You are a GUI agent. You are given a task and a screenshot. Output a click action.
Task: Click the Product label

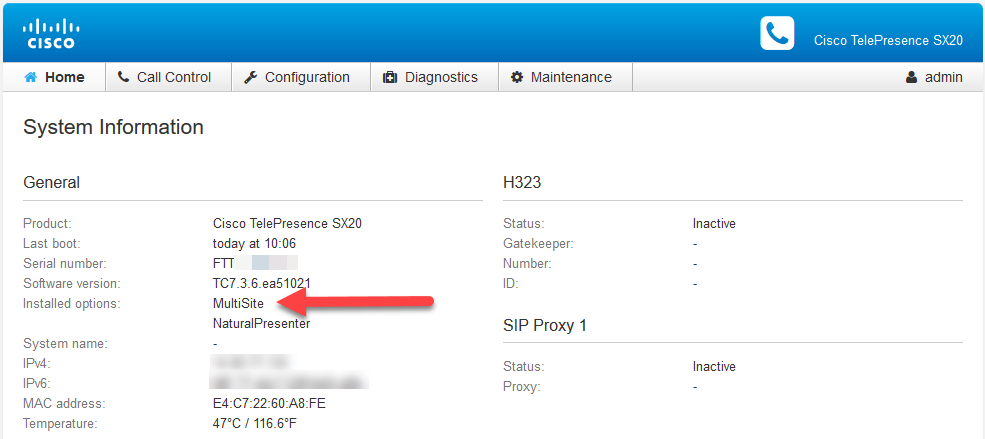[x=48, y=223]
